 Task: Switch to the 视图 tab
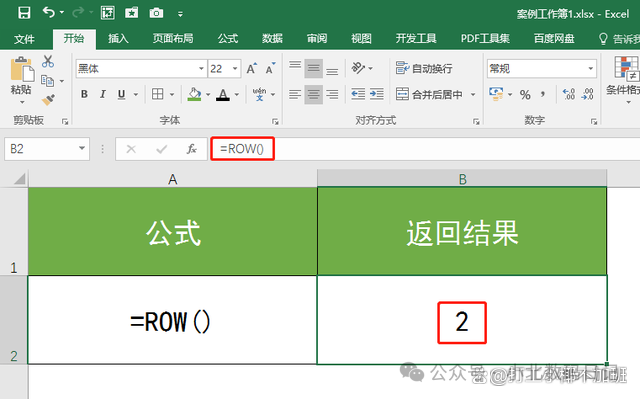pyautogui.click(x=361, y=39)
